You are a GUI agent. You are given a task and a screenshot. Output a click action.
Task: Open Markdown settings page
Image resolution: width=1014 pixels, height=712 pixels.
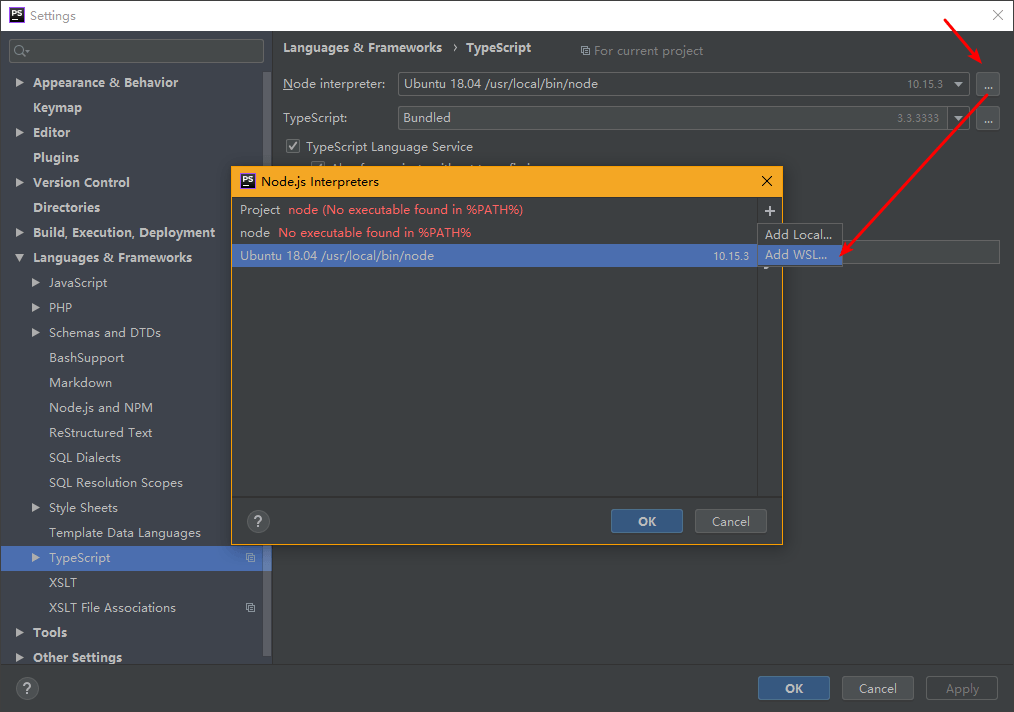[81, 382]
